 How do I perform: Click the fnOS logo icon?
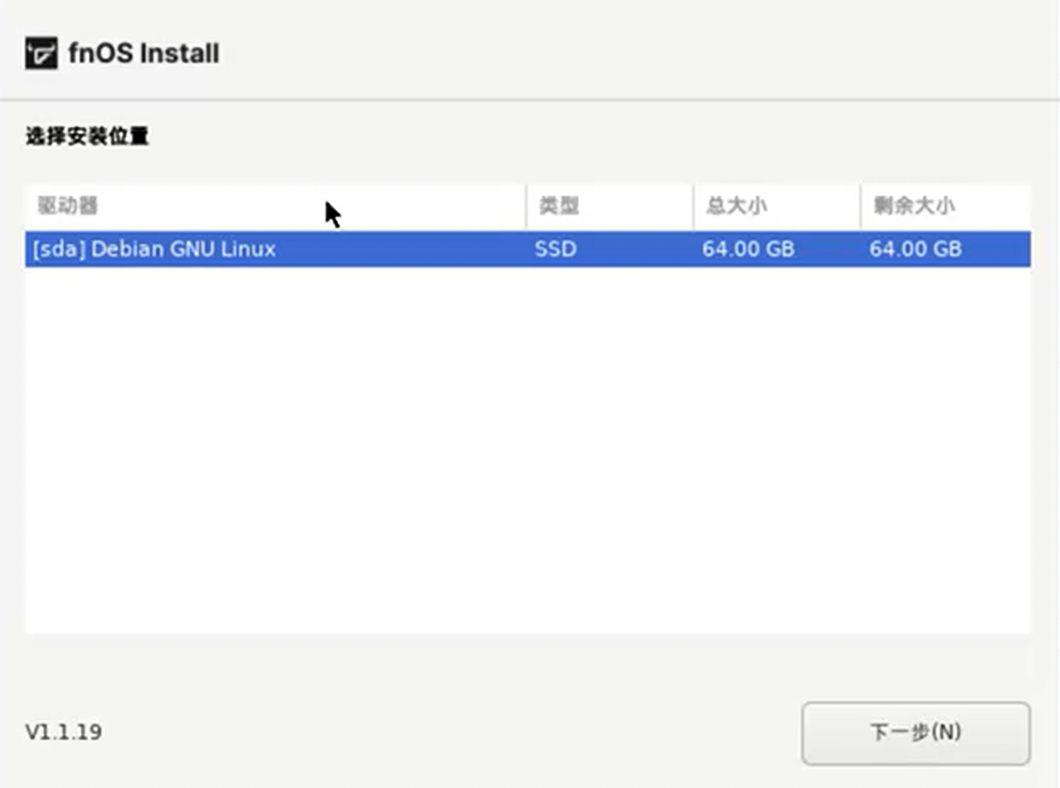41,53
